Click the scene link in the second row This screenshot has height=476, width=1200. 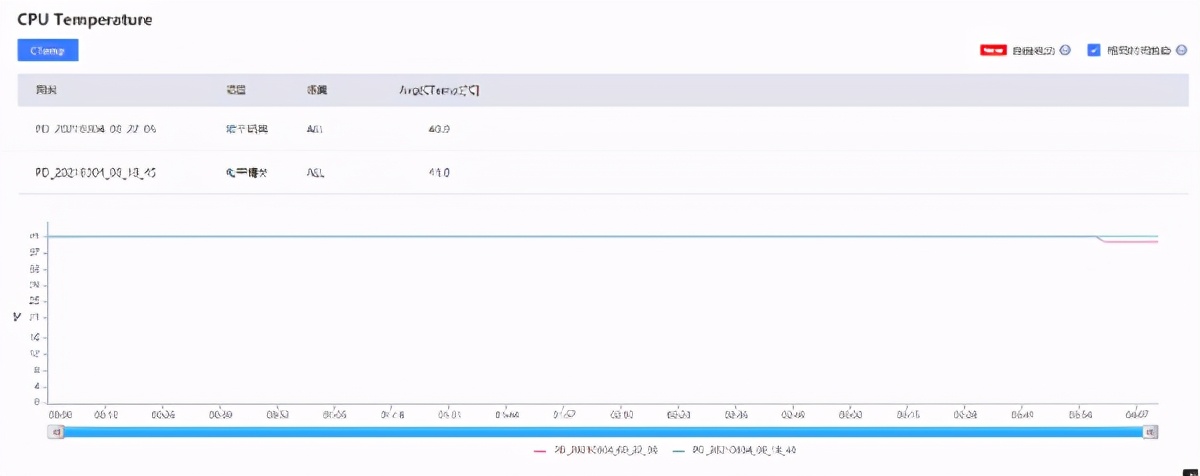(x=247, y=172)
